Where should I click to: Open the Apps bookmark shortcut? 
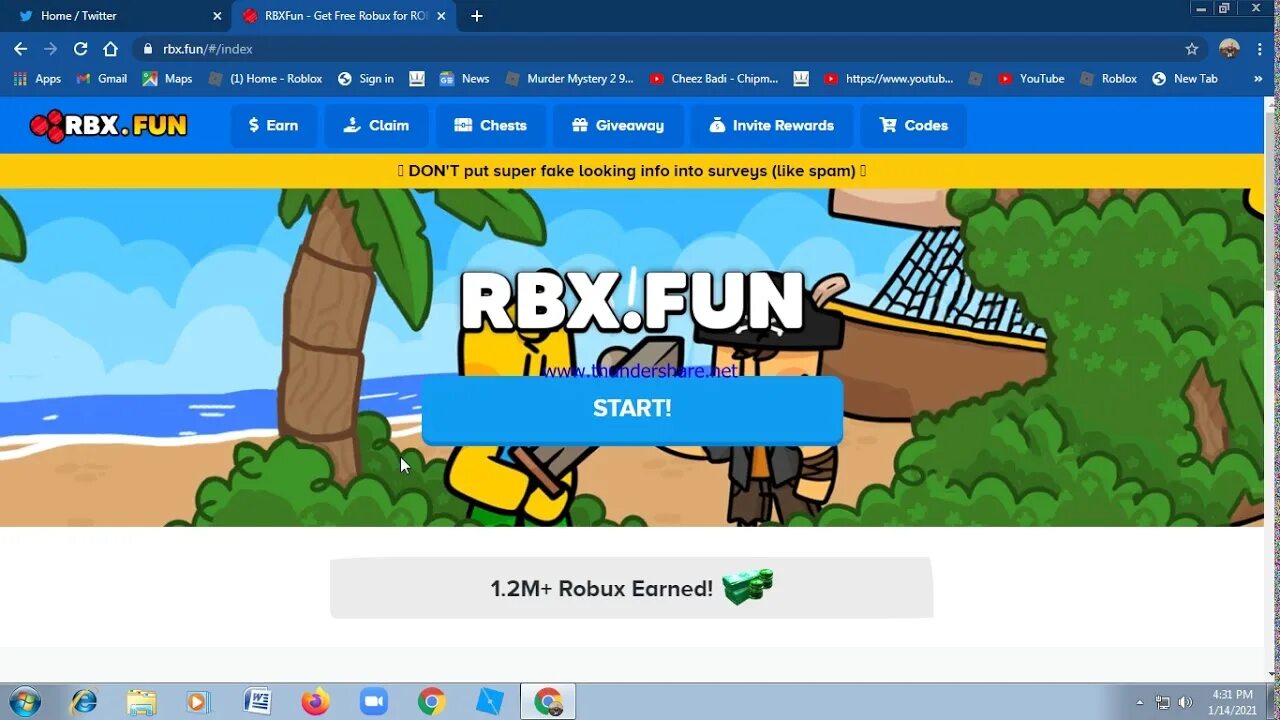coord(37,79)
